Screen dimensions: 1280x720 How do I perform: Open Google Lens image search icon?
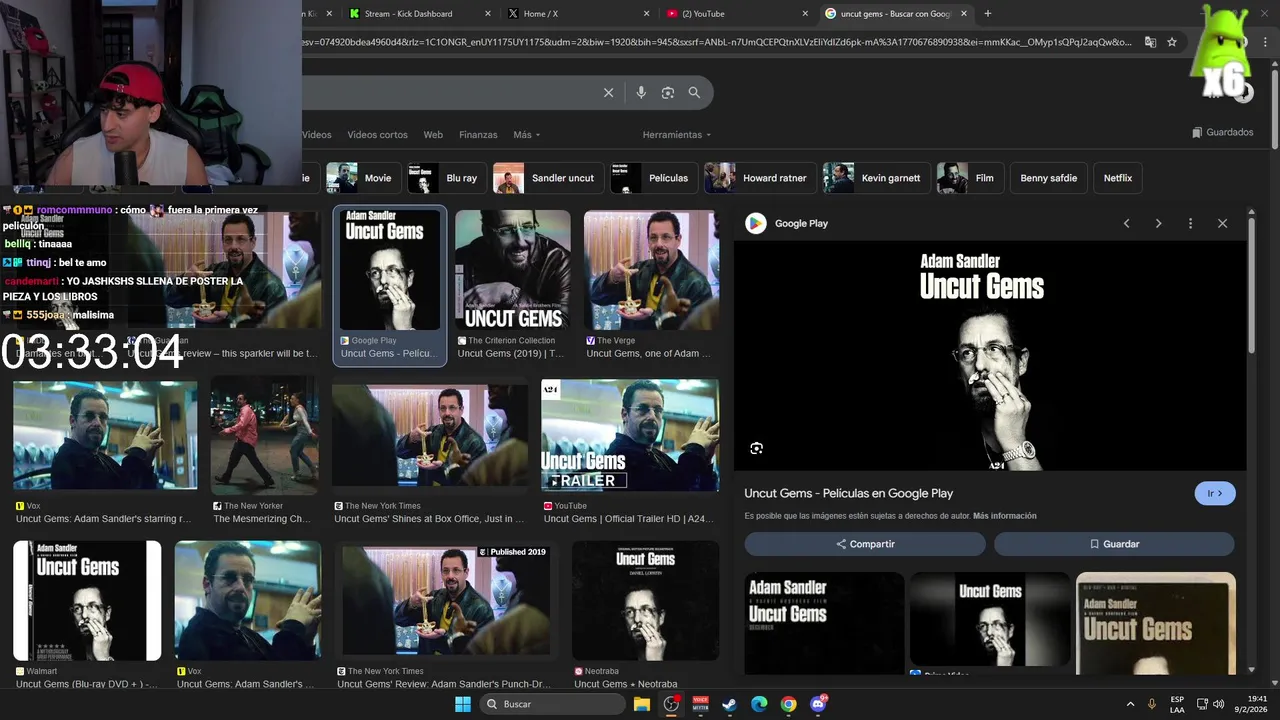668,93
